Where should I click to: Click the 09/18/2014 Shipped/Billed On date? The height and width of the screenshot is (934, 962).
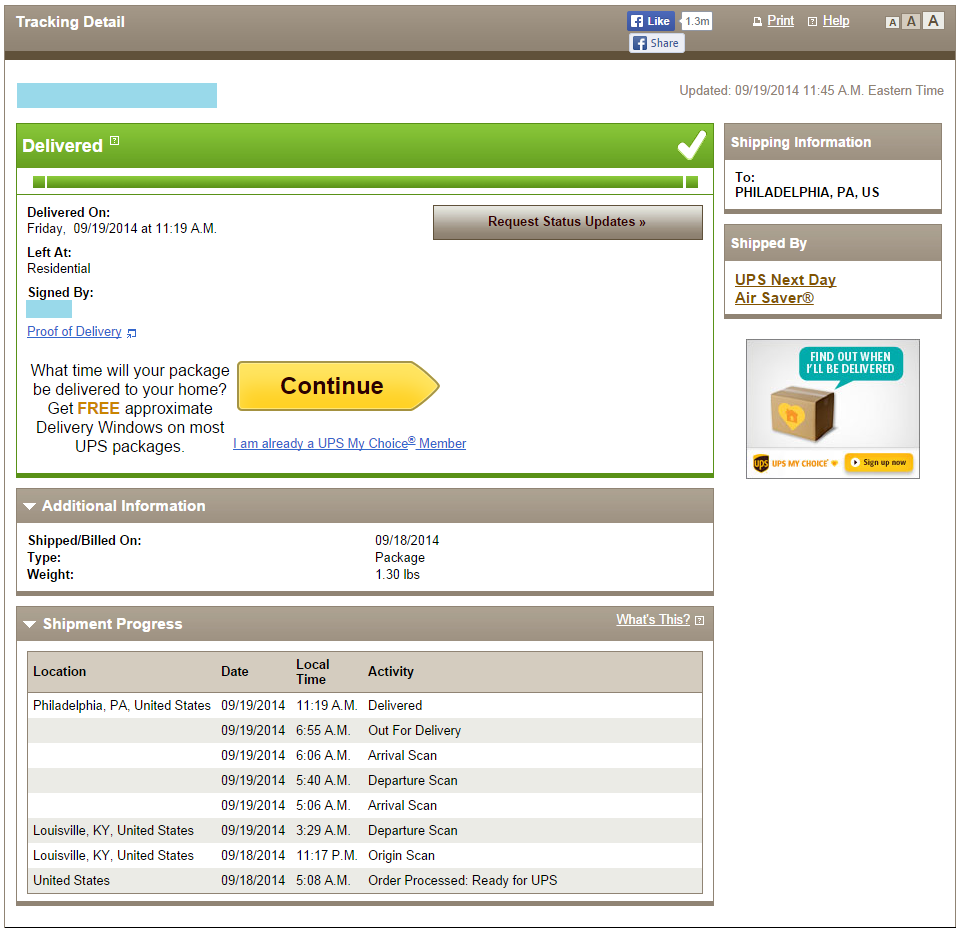(x=407, y=540)
